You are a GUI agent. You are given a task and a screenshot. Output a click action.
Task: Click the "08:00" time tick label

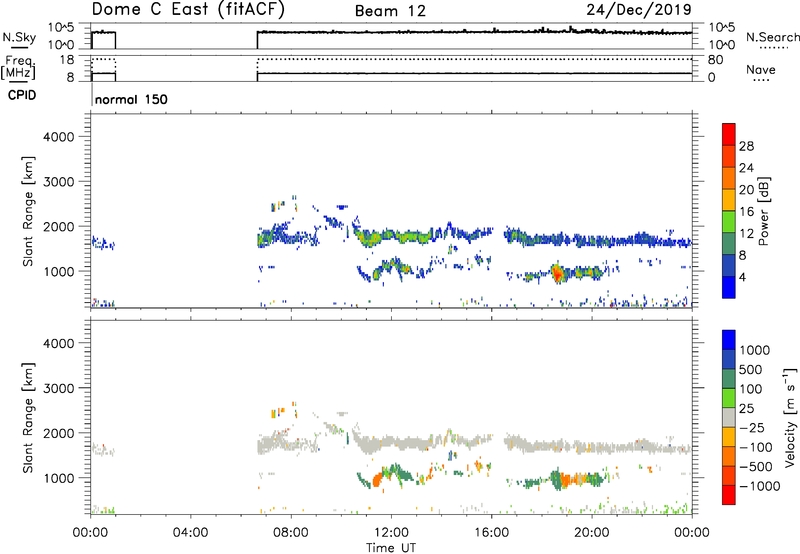click(x=291, y=533)
